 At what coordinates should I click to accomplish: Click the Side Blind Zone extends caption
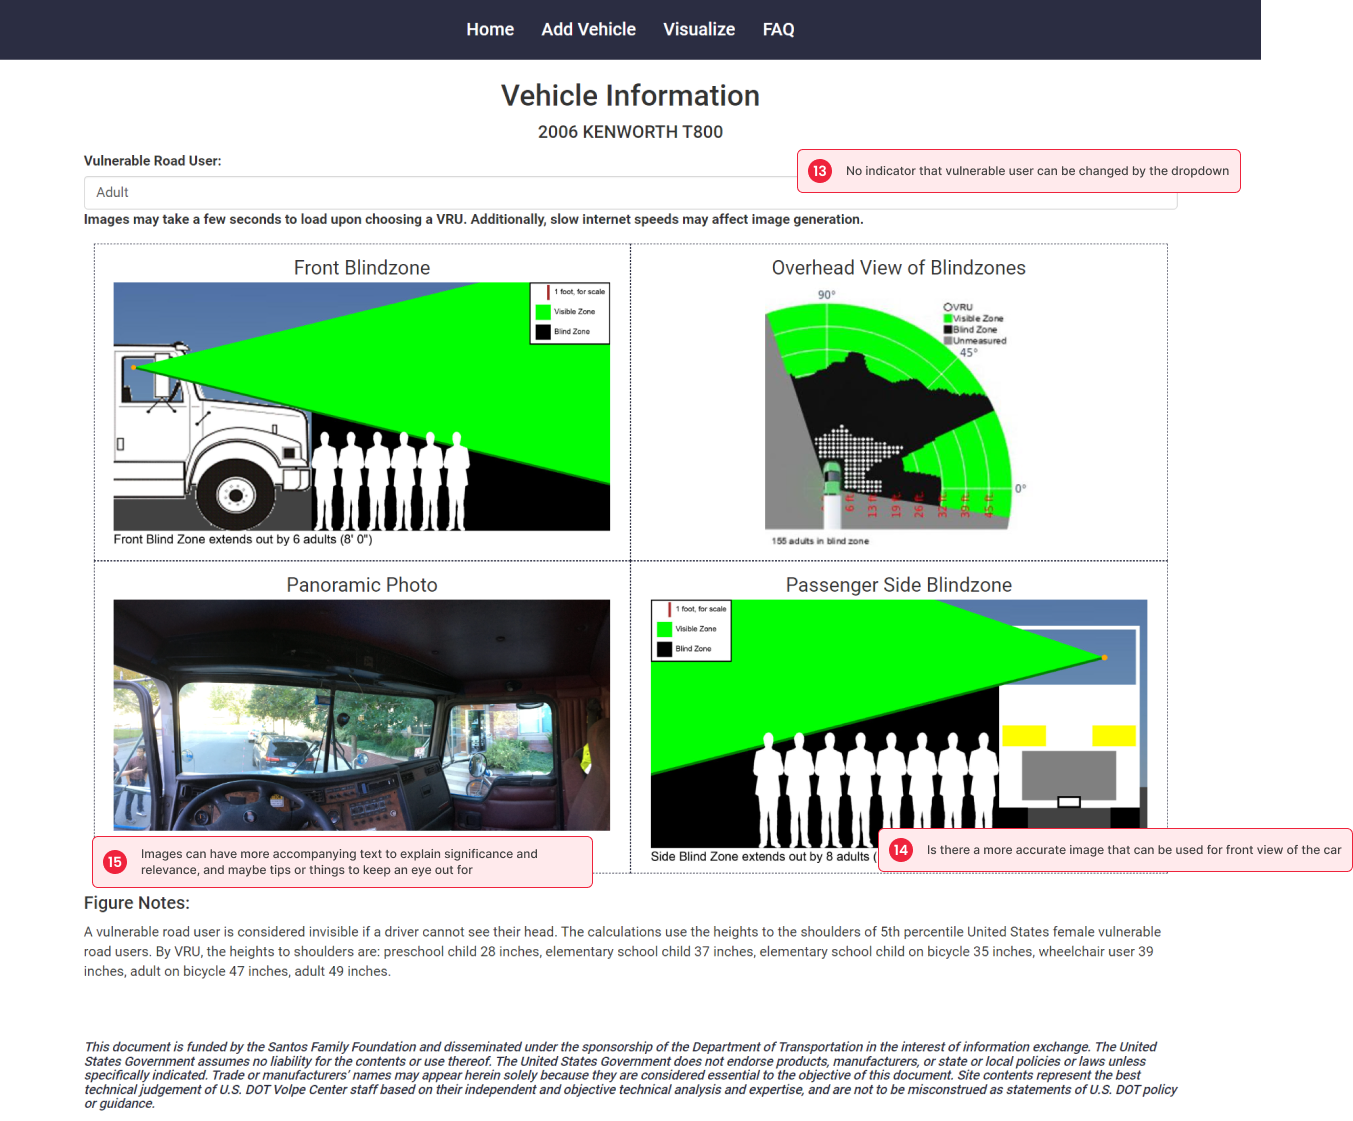764,857
